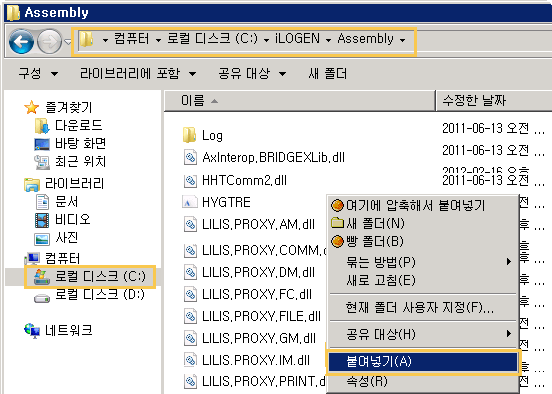
Task: Go to iLOGEN in the breadcrumb
Action: [297, 38]
